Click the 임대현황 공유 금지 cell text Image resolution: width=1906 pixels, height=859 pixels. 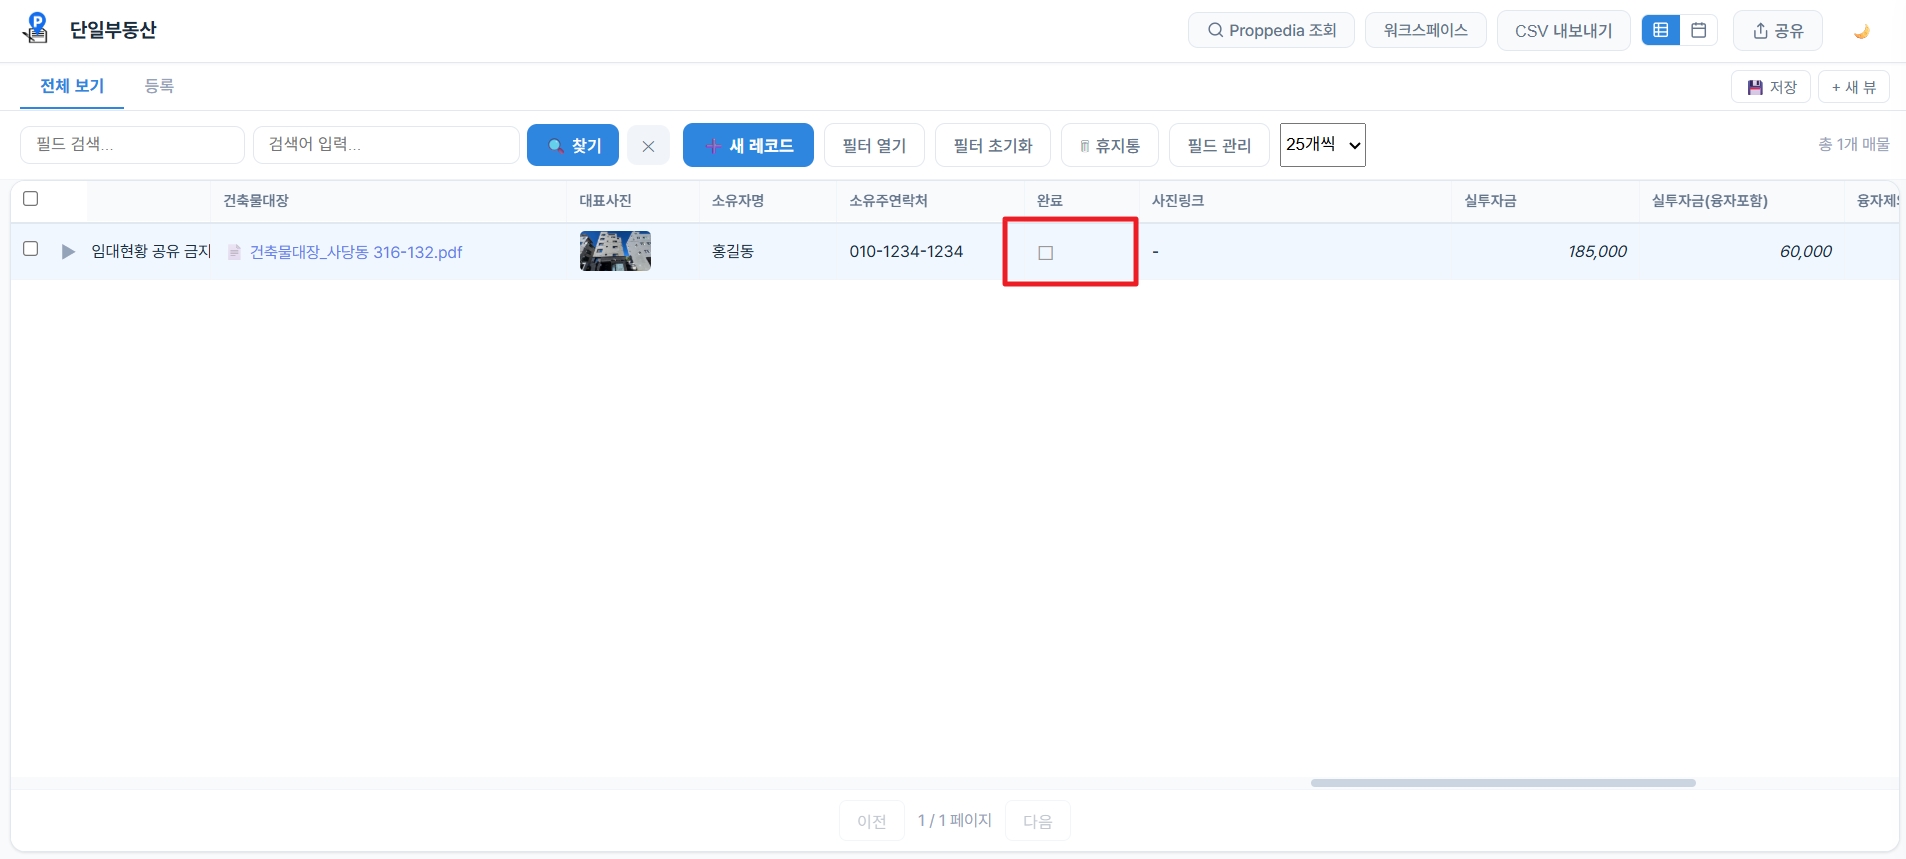click(x=151, y=251)
